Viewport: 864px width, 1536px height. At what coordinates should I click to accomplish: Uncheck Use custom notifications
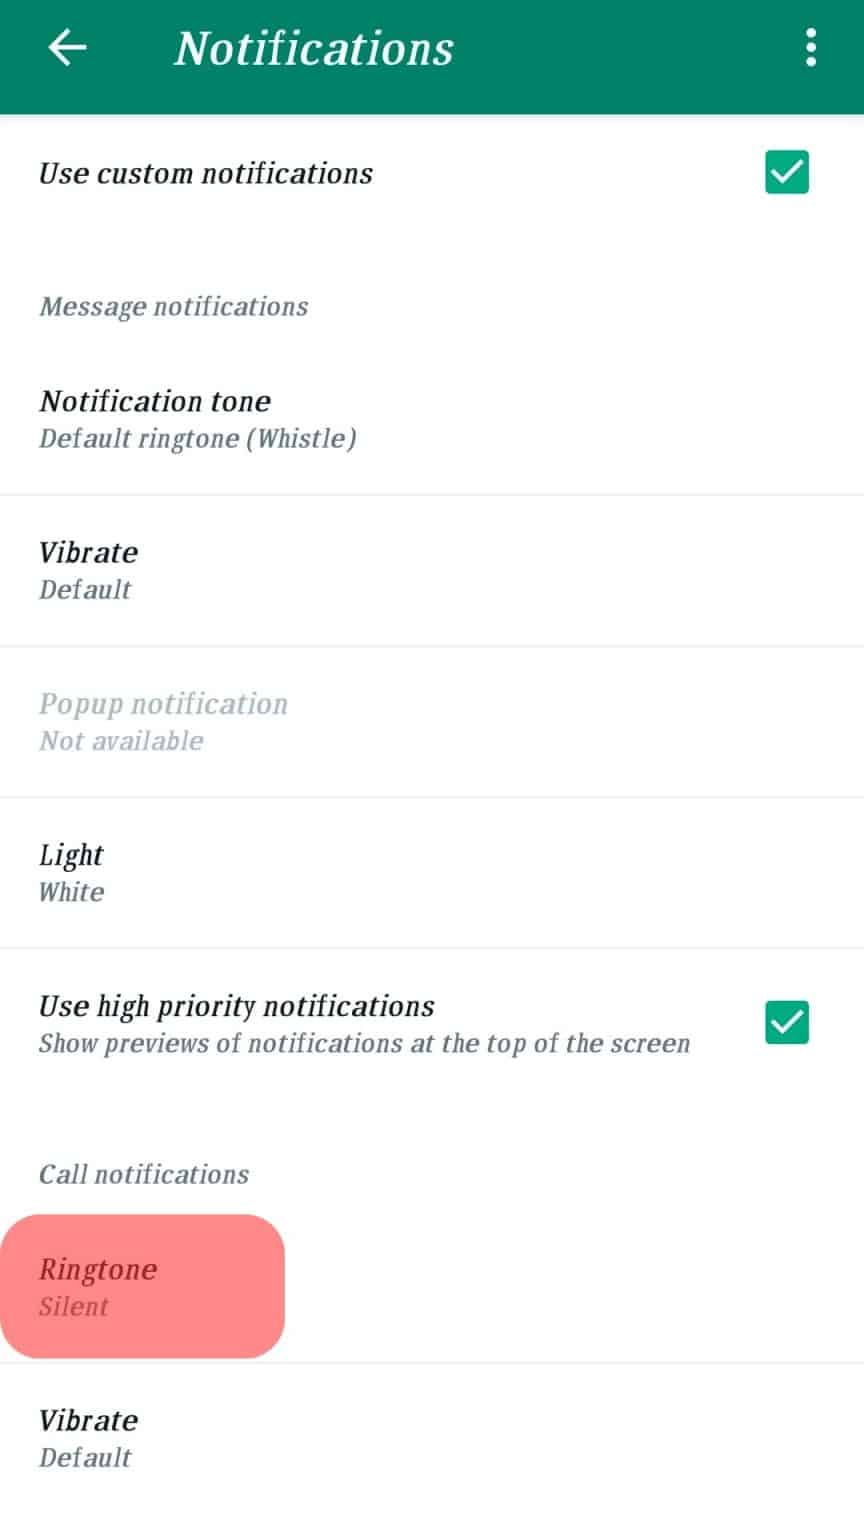(x=786, y=173)
